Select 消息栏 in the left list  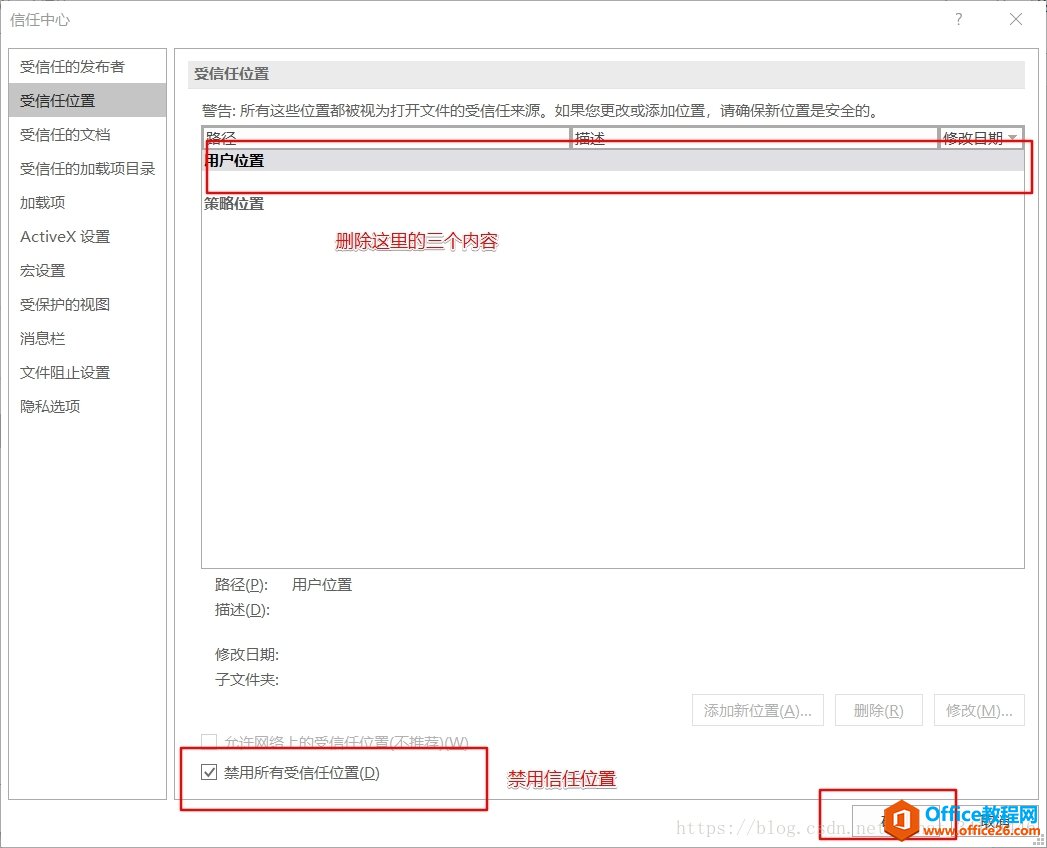pyautogui.click(x=43, y=338)
